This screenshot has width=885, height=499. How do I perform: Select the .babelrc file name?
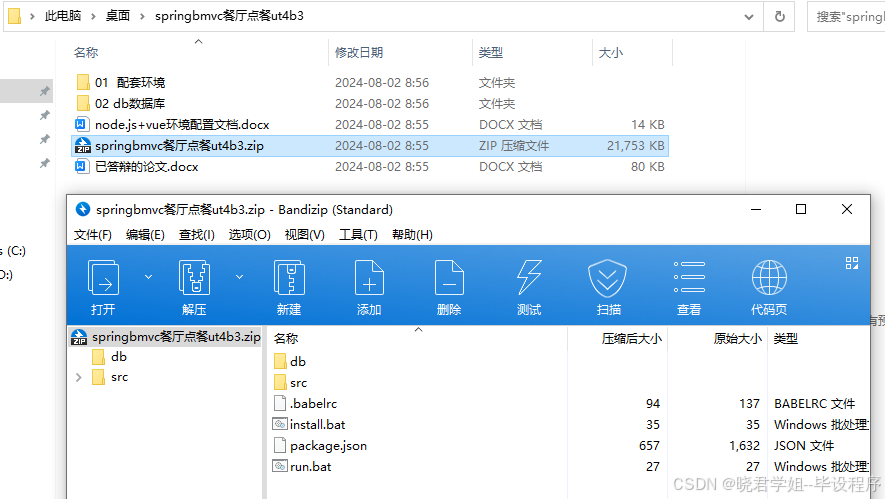click(x=314, y=404)
